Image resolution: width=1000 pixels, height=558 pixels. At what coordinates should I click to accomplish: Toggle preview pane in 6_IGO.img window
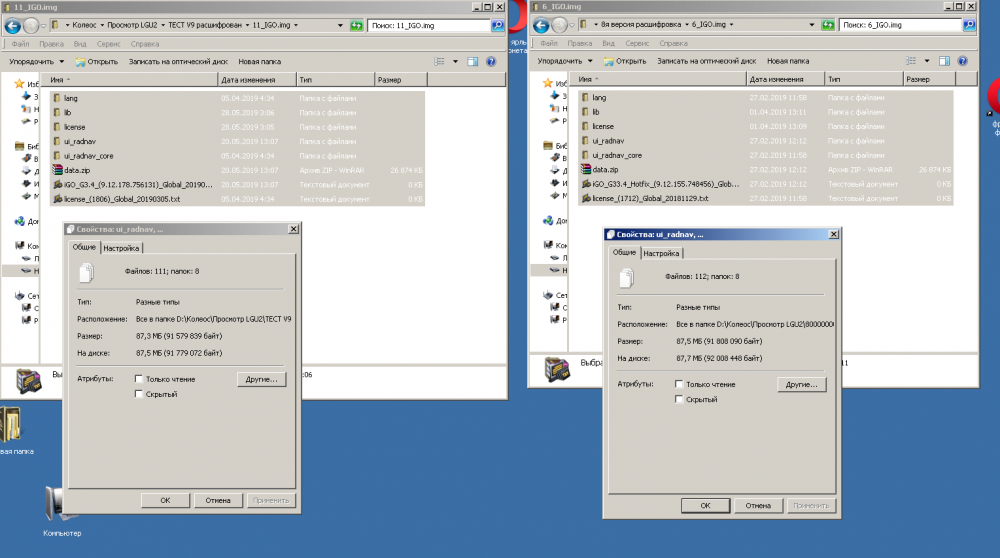tap(945, 61)
